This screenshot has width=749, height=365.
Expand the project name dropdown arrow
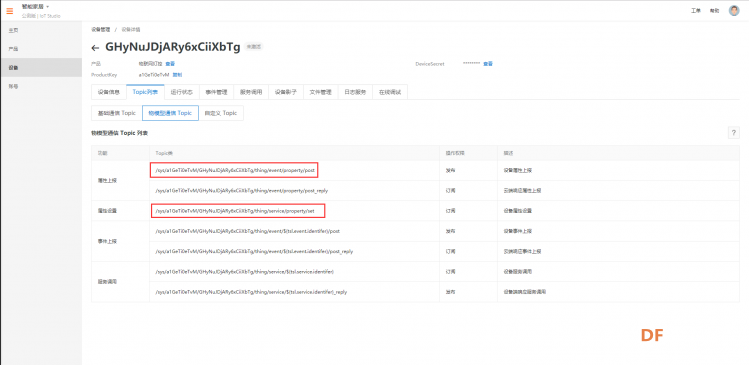[x=48, y=7]
